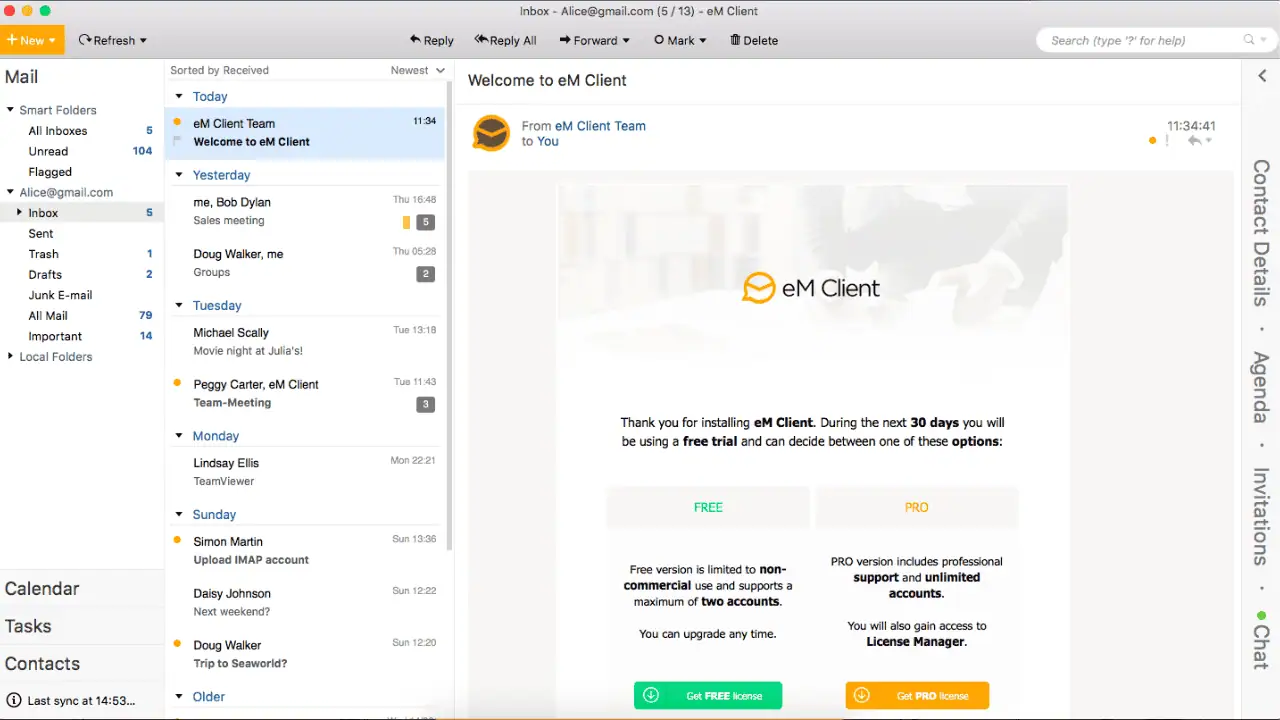Click the orange tag on Sales meeting email
Screen dimensions: 1280x720
(406, 222)
